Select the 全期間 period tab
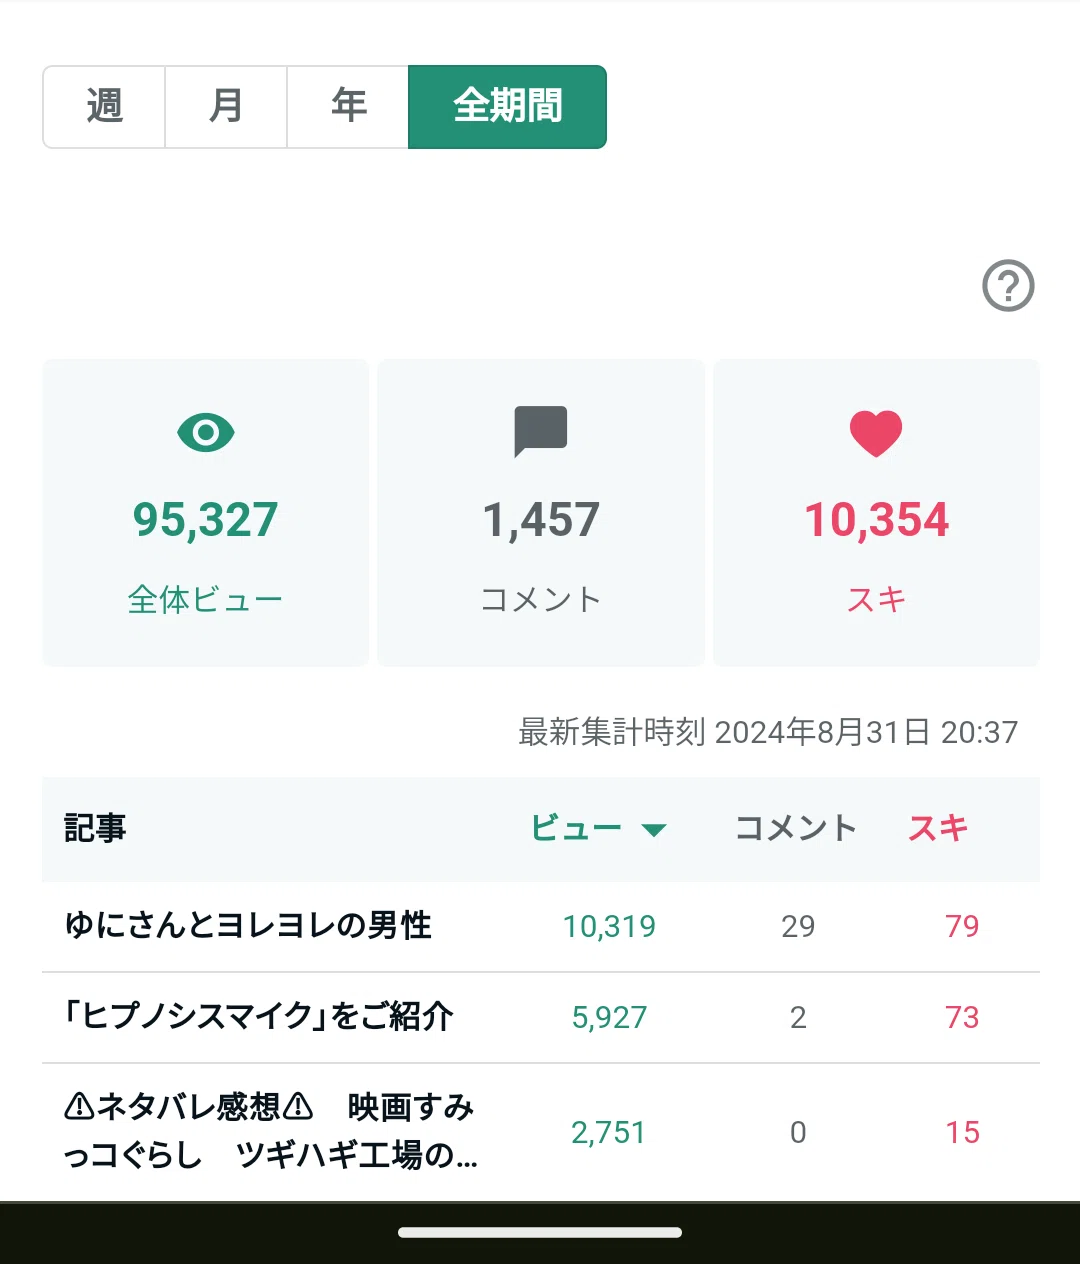 coord(508,107)
